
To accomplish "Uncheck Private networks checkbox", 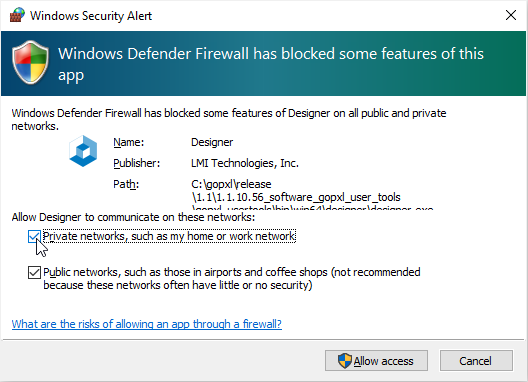I will pos(34,236).
